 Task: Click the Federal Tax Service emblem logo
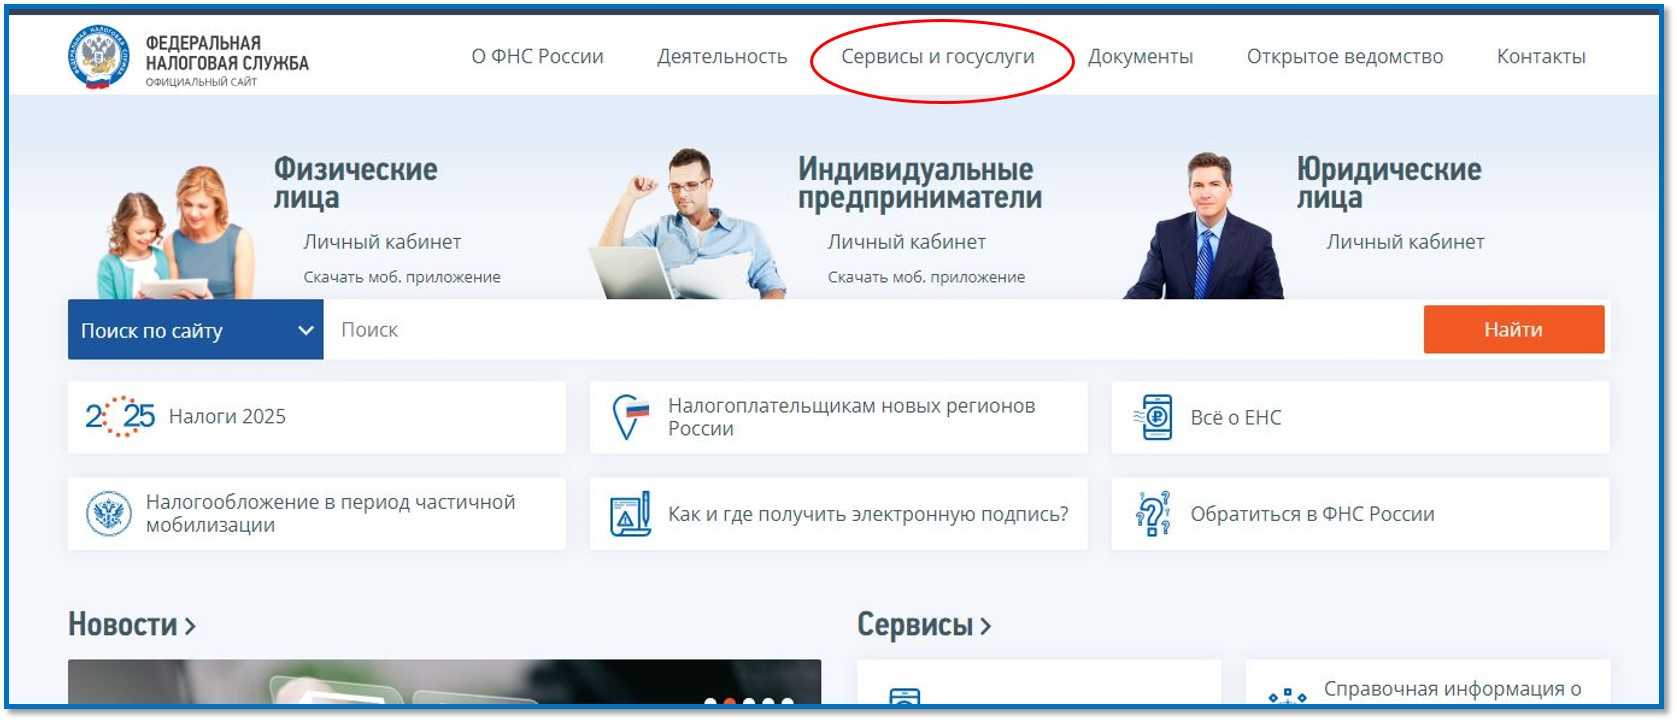(x=98, y=57)
